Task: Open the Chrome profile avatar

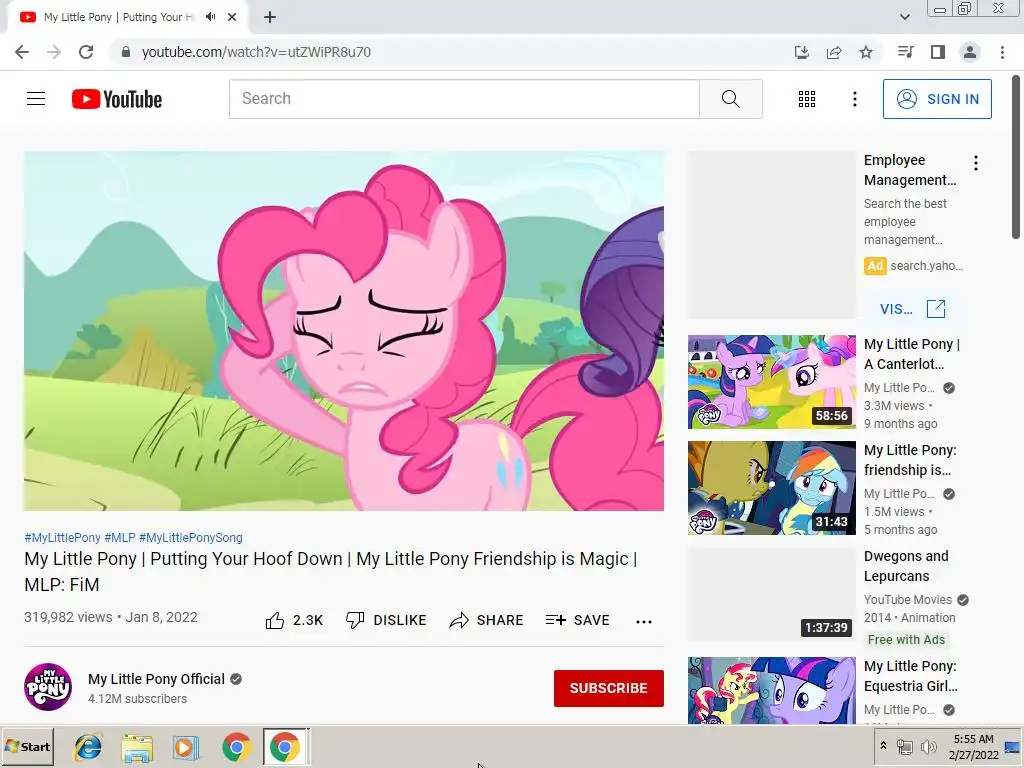Action: (x=970, y=52)
